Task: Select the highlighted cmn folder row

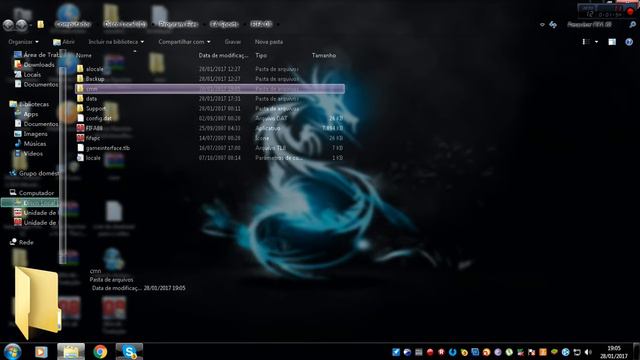Action: pyautogui.click(x=210, y=89)
